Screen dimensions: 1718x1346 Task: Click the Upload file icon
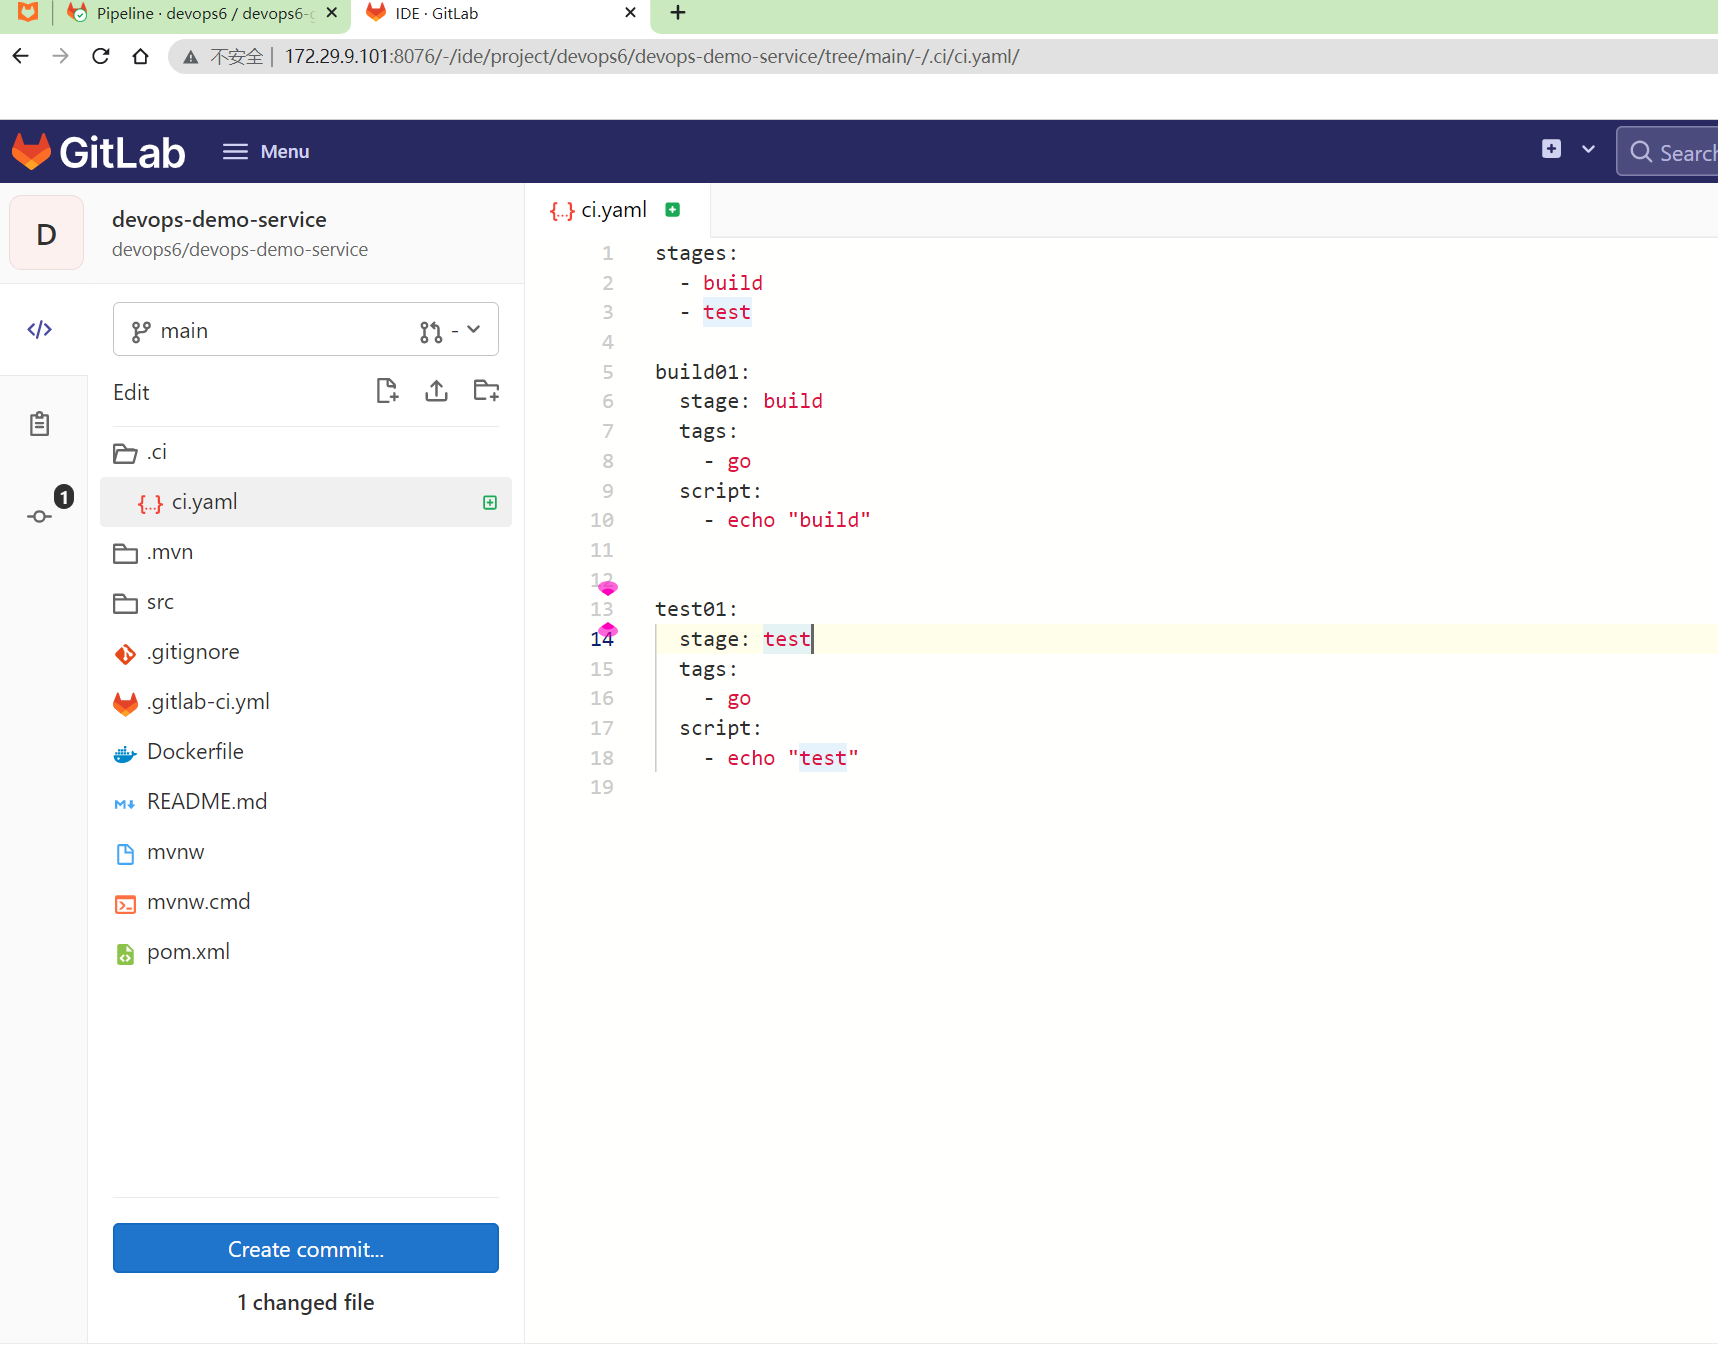pos(436,391)
